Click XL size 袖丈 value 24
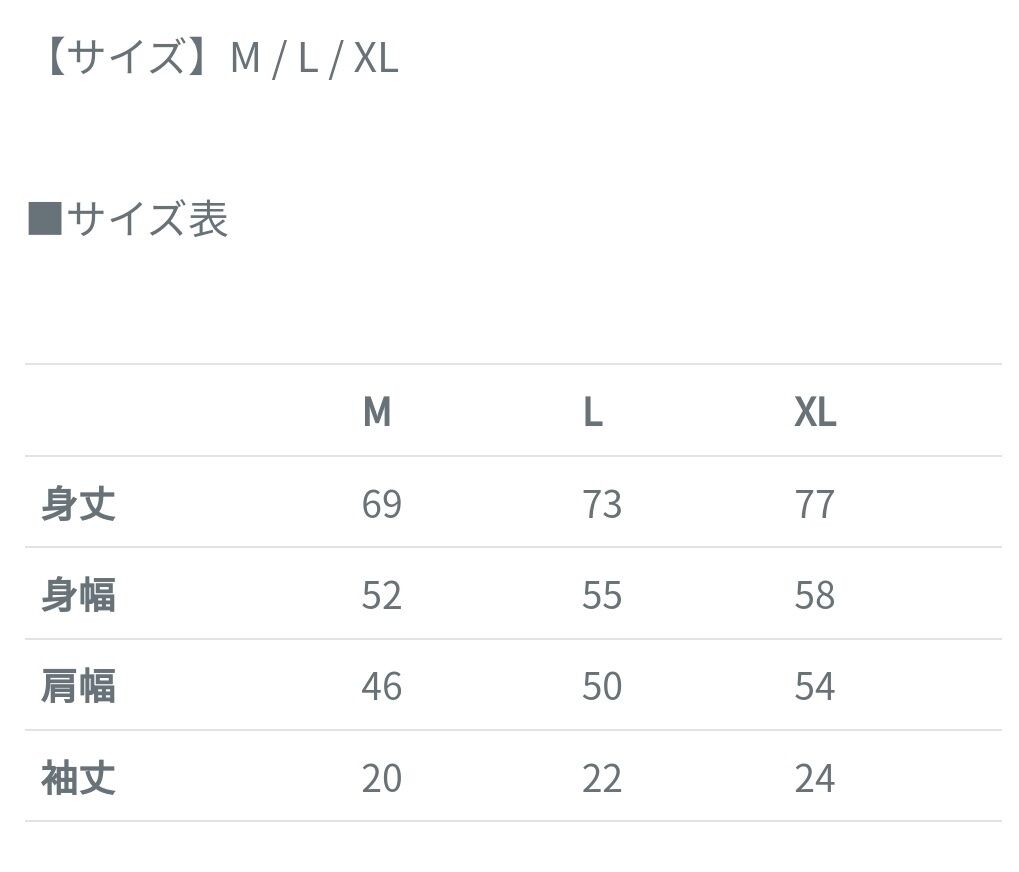The width and height of the screenshot is (1019, 872). click(814, 777)
